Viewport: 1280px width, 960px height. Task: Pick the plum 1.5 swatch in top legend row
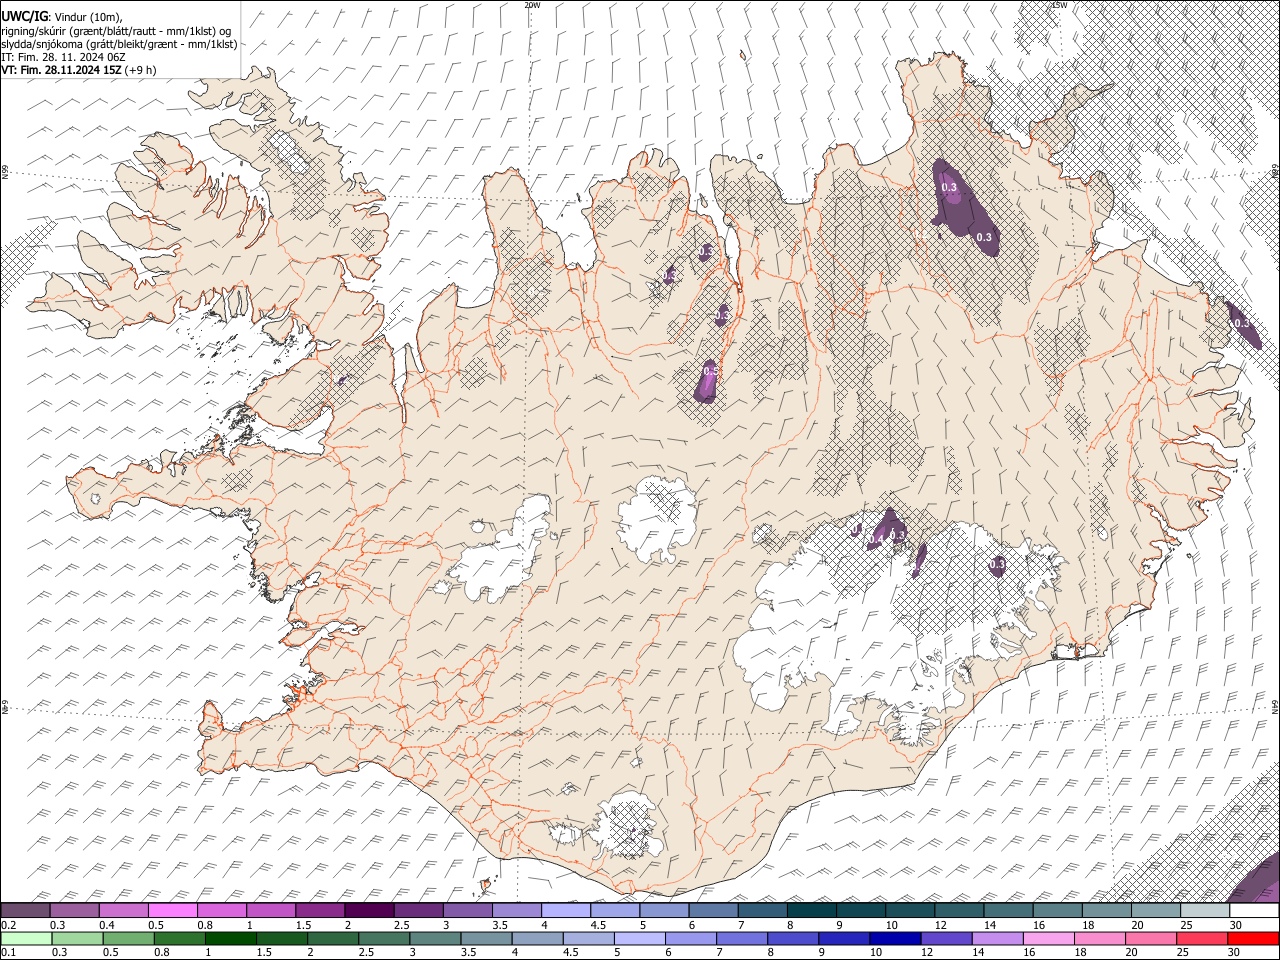320,911
